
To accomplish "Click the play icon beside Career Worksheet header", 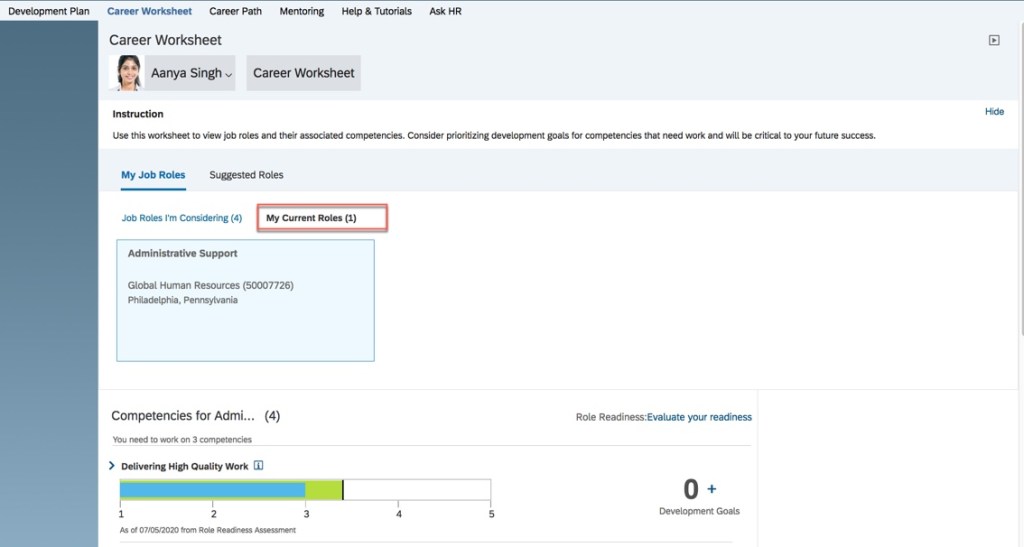I will tap(993, 41).
